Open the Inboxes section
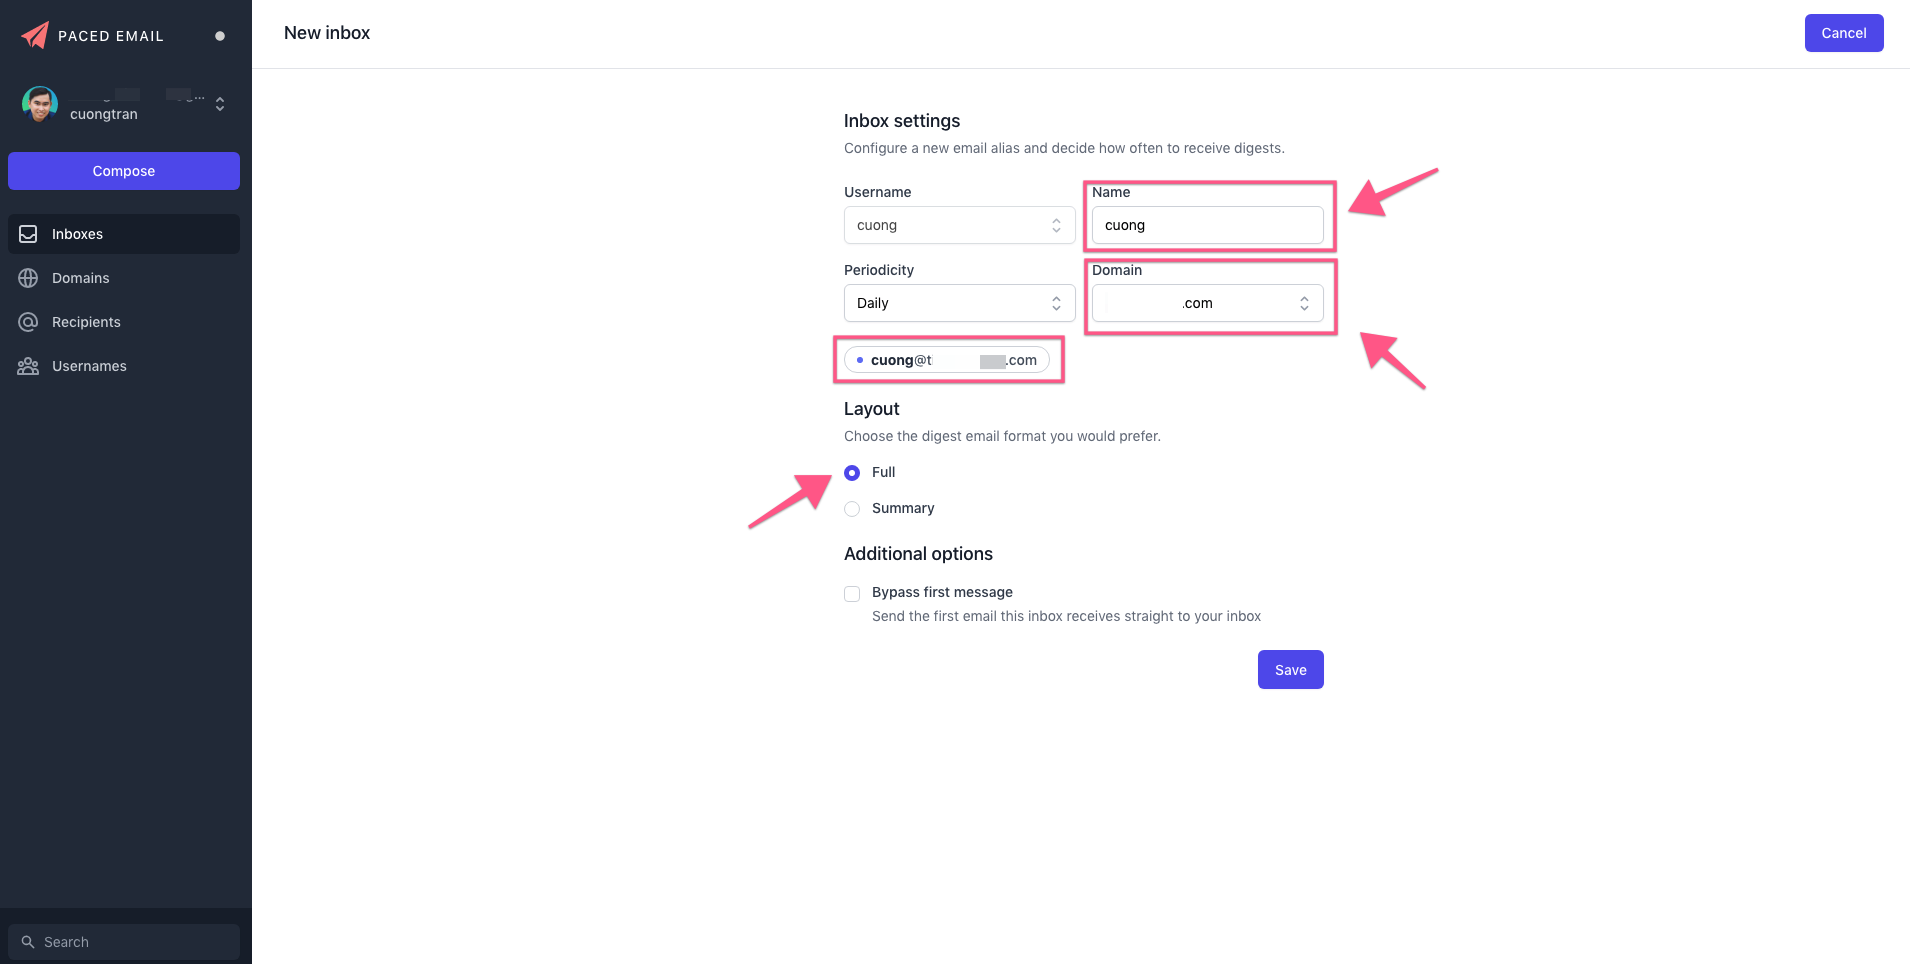The image size is (1910, 964). (124, 234)
